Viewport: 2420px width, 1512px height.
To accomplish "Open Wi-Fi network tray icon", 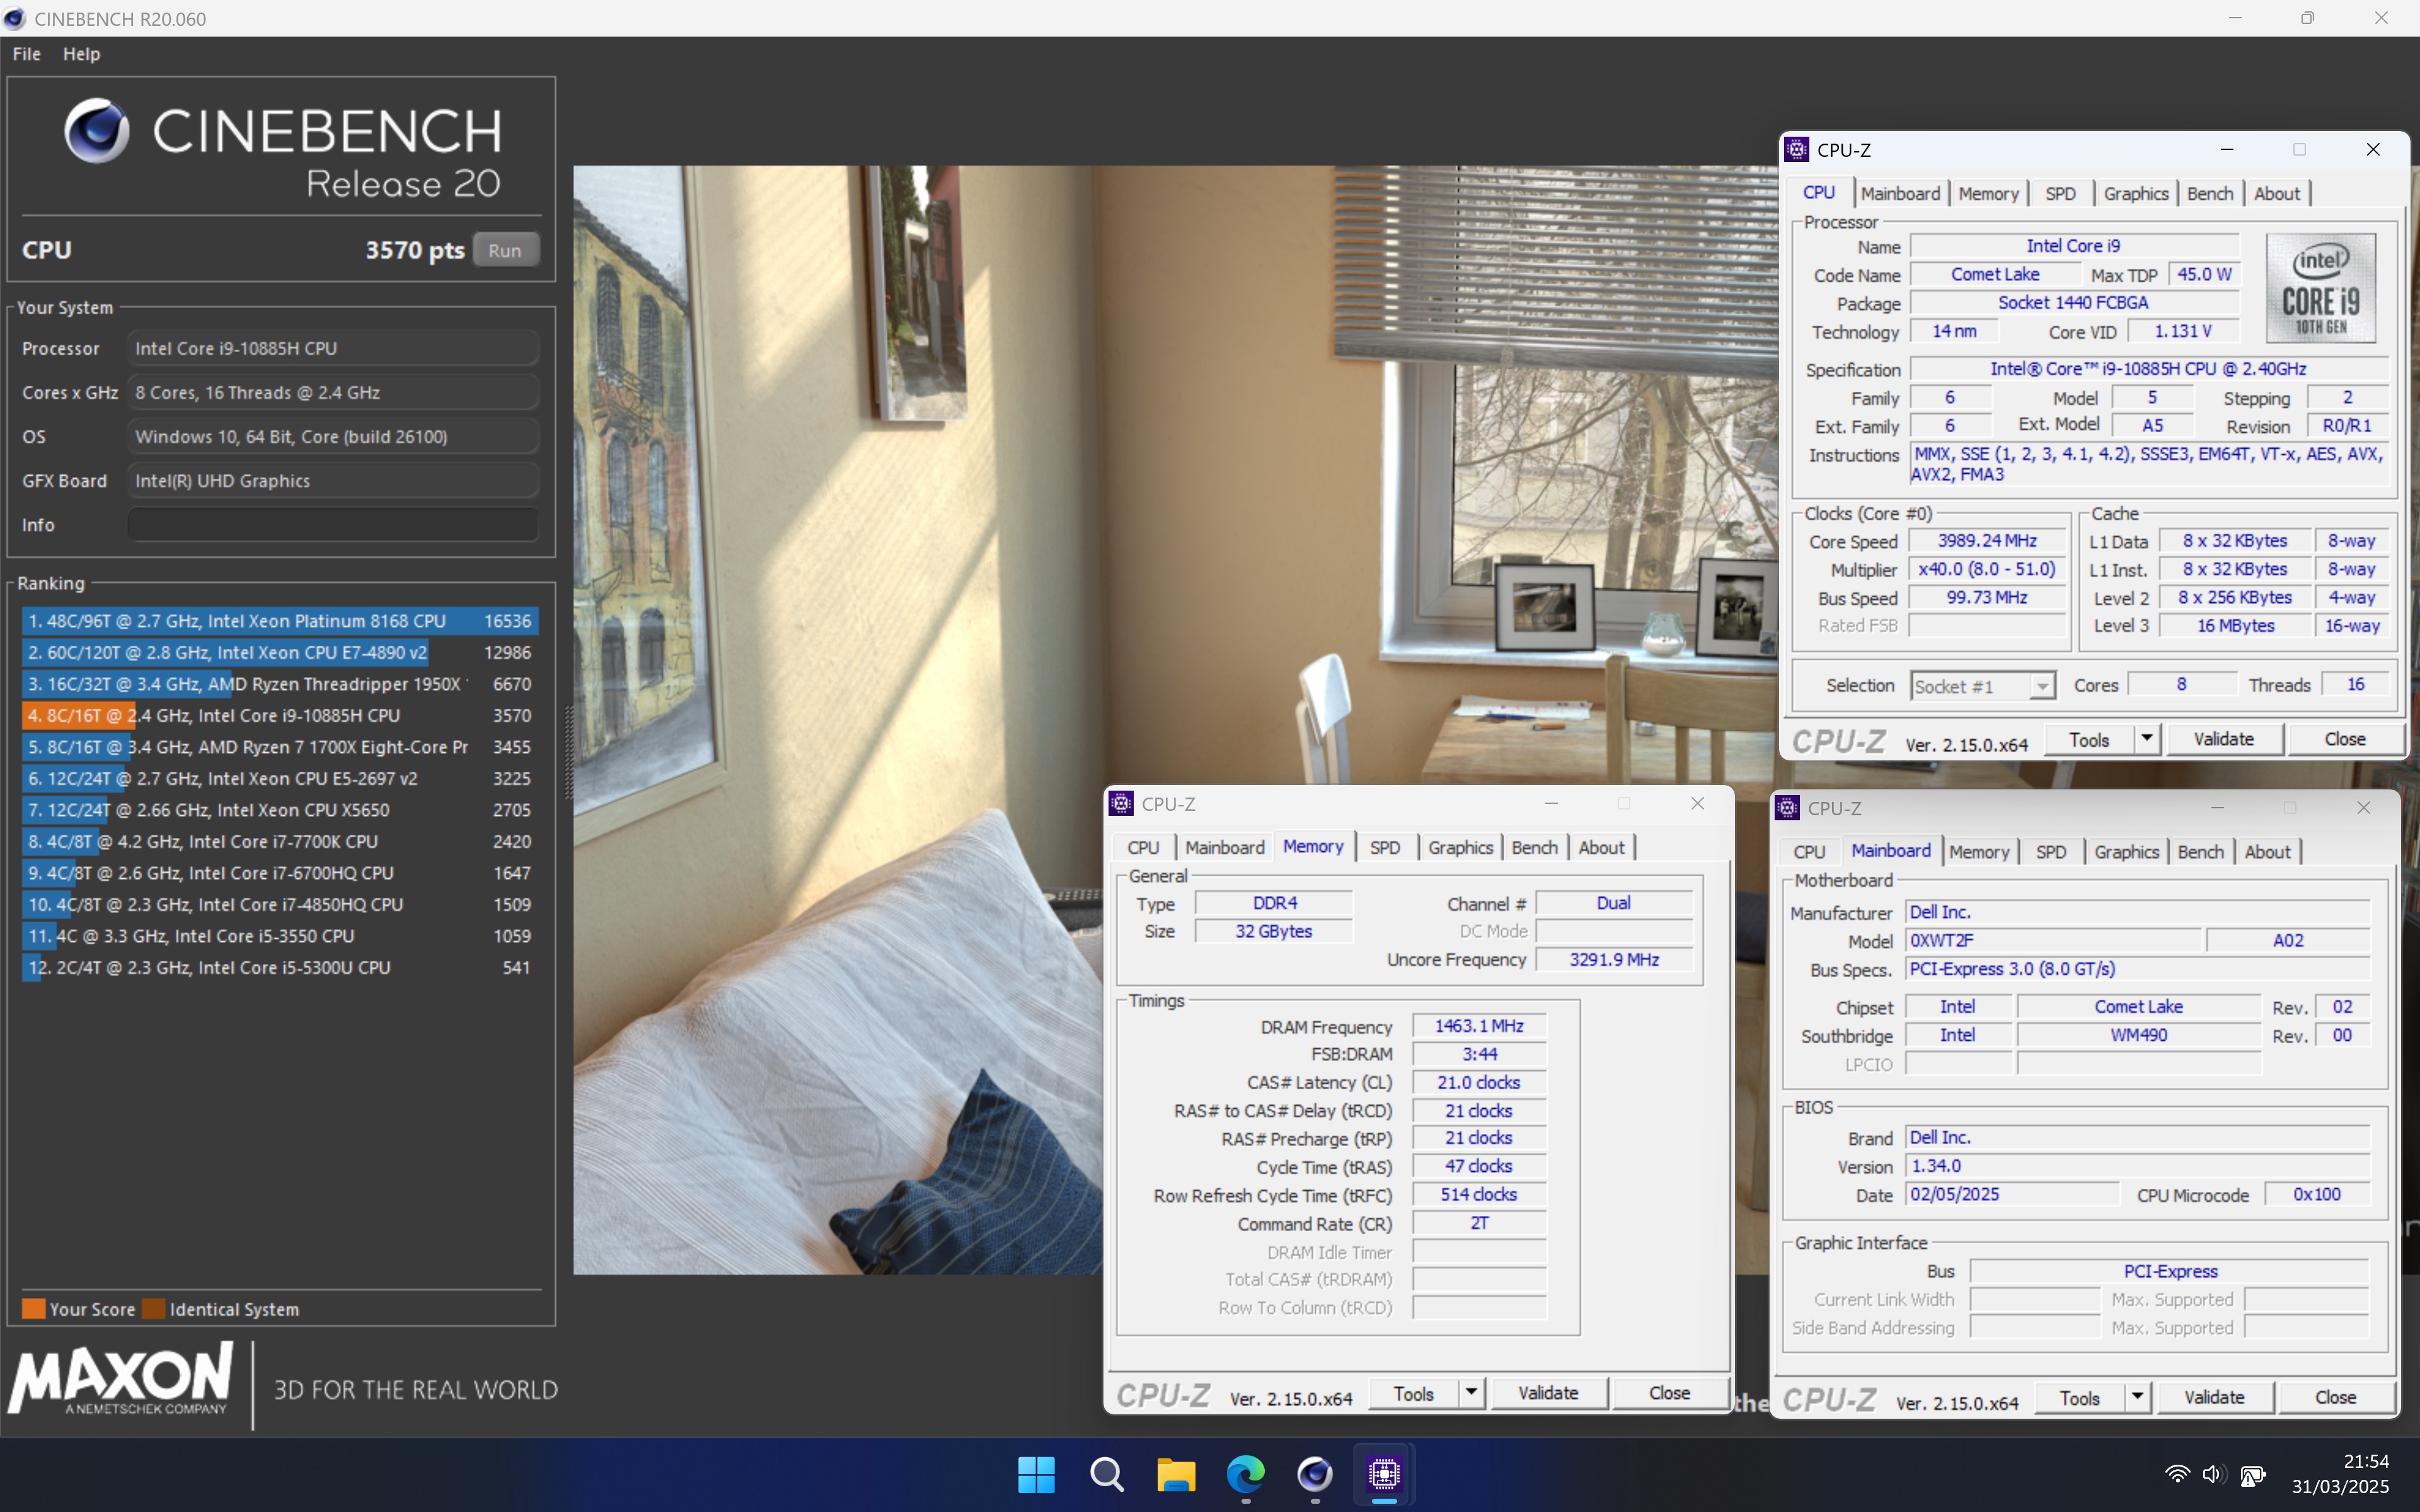I will click(2177, 1474).
